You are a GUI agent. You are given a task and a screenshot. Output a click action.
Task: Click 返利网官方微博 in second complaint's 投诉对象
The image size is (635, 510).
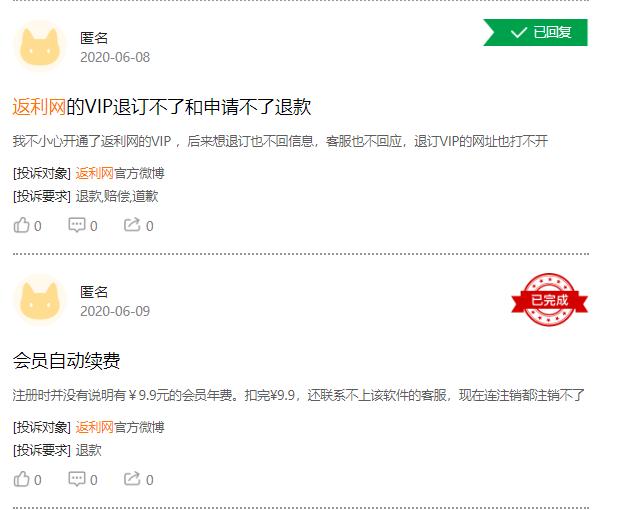(120, 427)
